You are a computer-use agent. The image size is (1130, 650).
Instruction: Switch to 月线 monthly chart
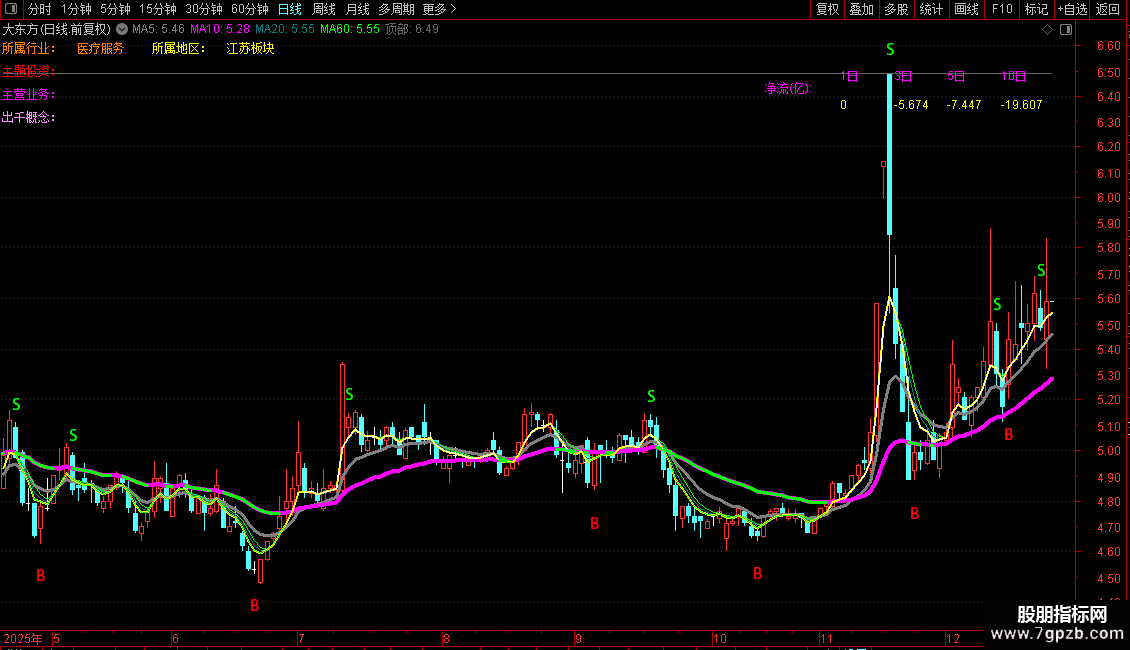(357, 9)
